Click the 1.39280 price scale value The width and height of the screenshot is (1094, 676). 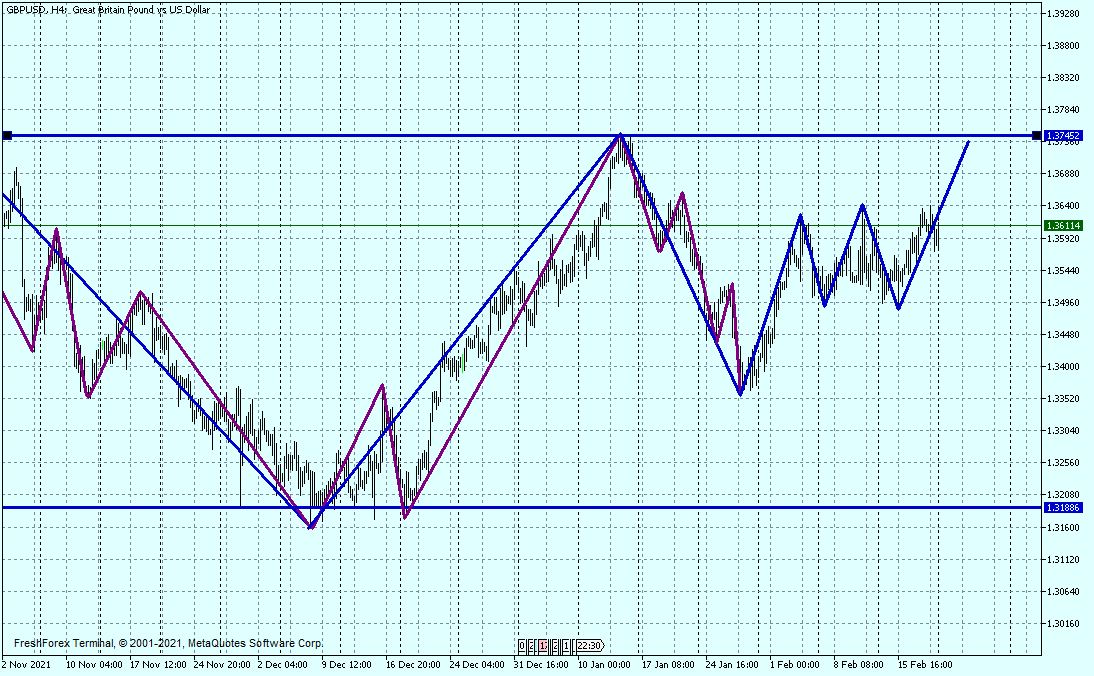[x=1064, y=13]
